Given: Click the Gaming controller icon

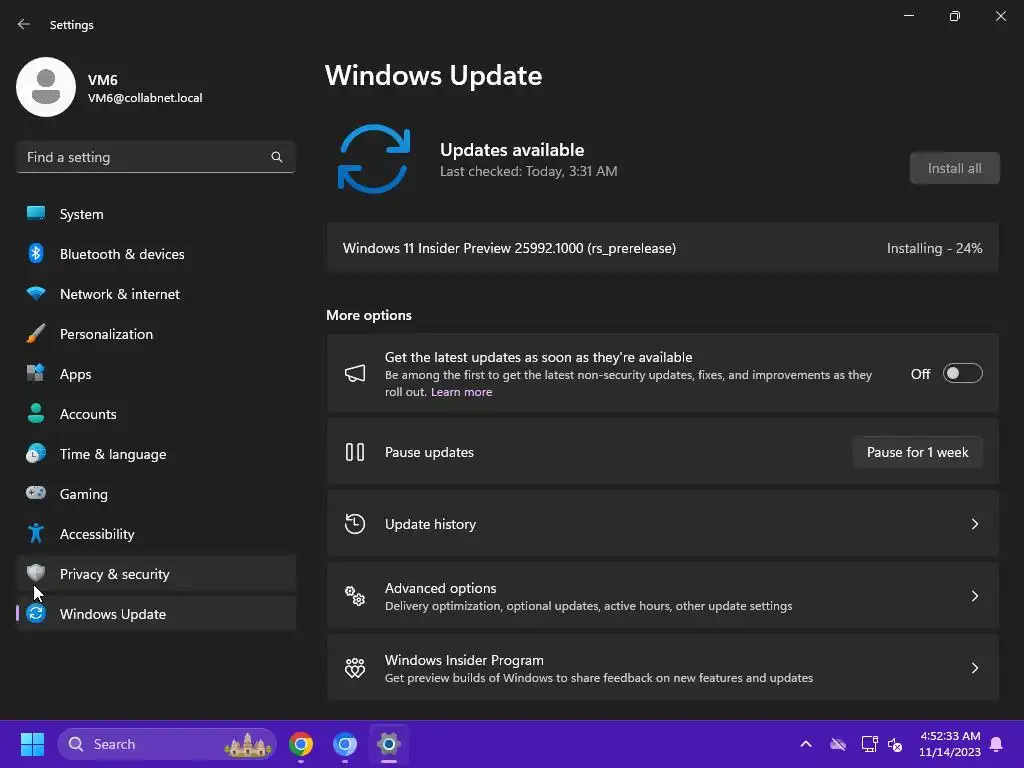Looking at the screenshot, I should coord(36,493).
